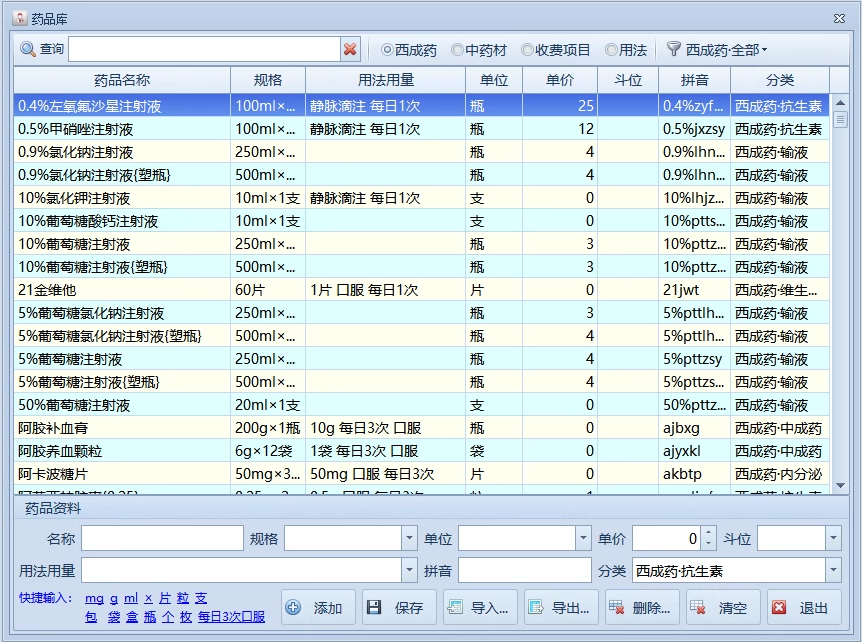The image size is (862, 642).
Task: Insert 支 quick-input link
Action: [x=201, y=598]
